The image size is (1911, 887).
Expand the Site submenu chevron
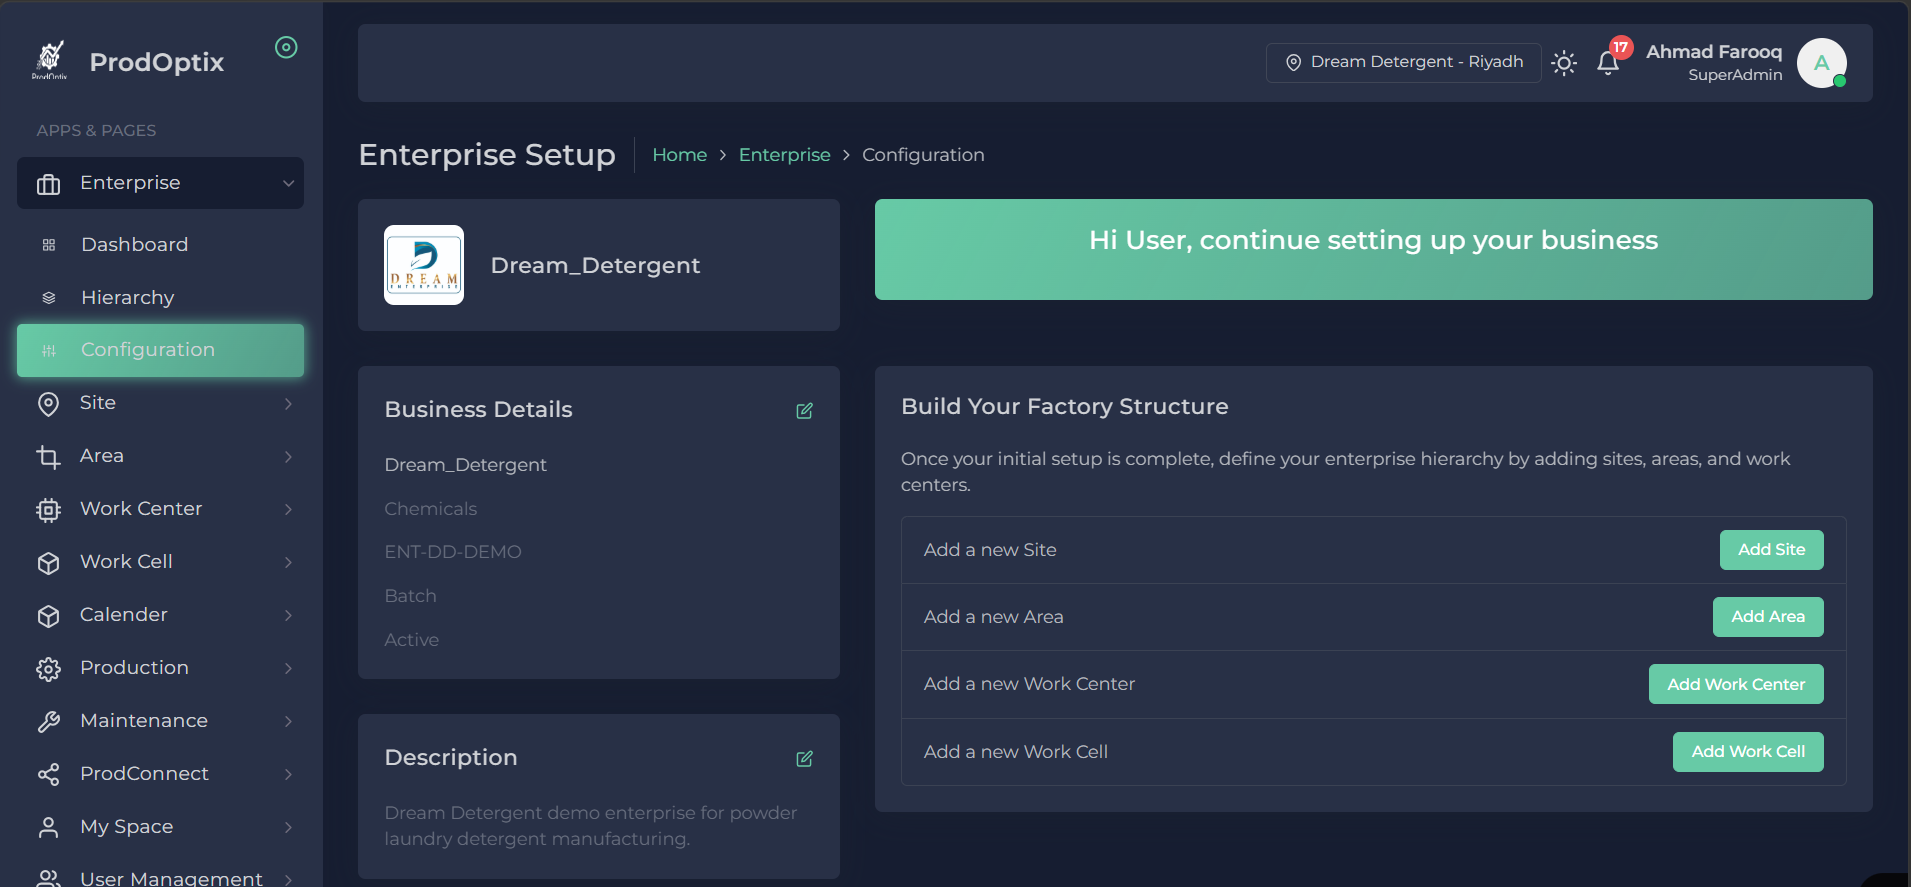coord(288,404)
